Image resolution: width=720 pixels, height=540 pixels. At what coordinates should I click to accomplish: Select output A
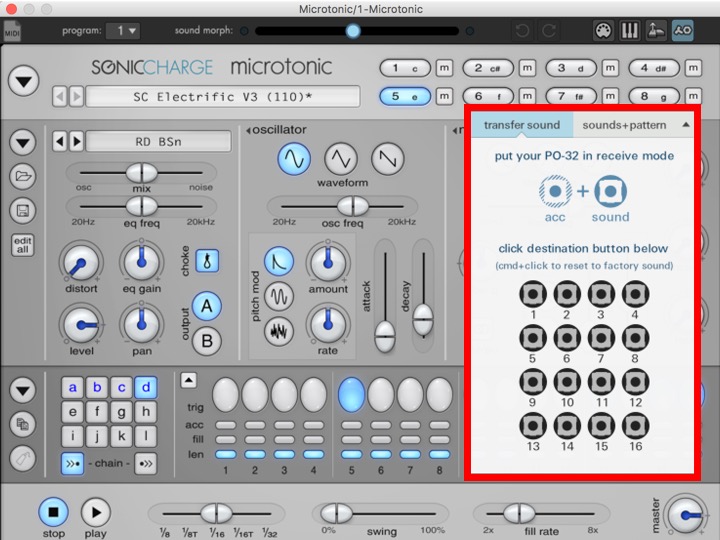[207, 306]
